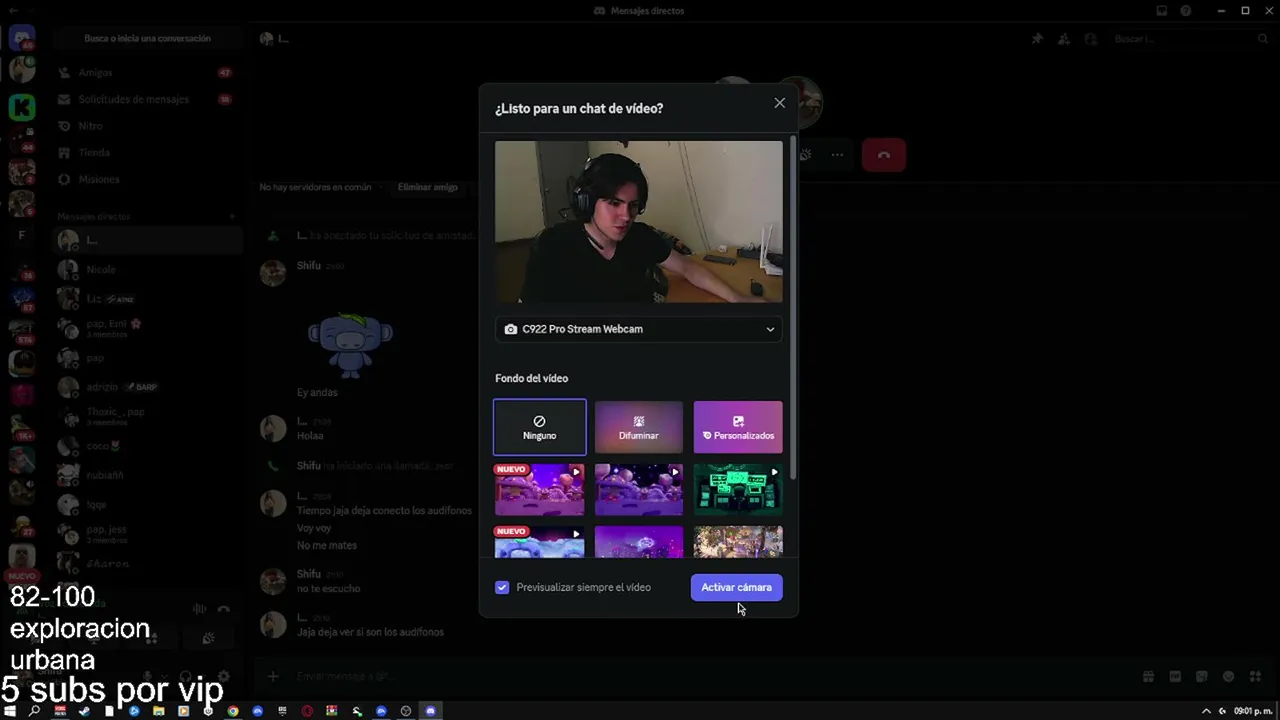Click Busca o inicia una conversación box

click(x=148, y=39)
